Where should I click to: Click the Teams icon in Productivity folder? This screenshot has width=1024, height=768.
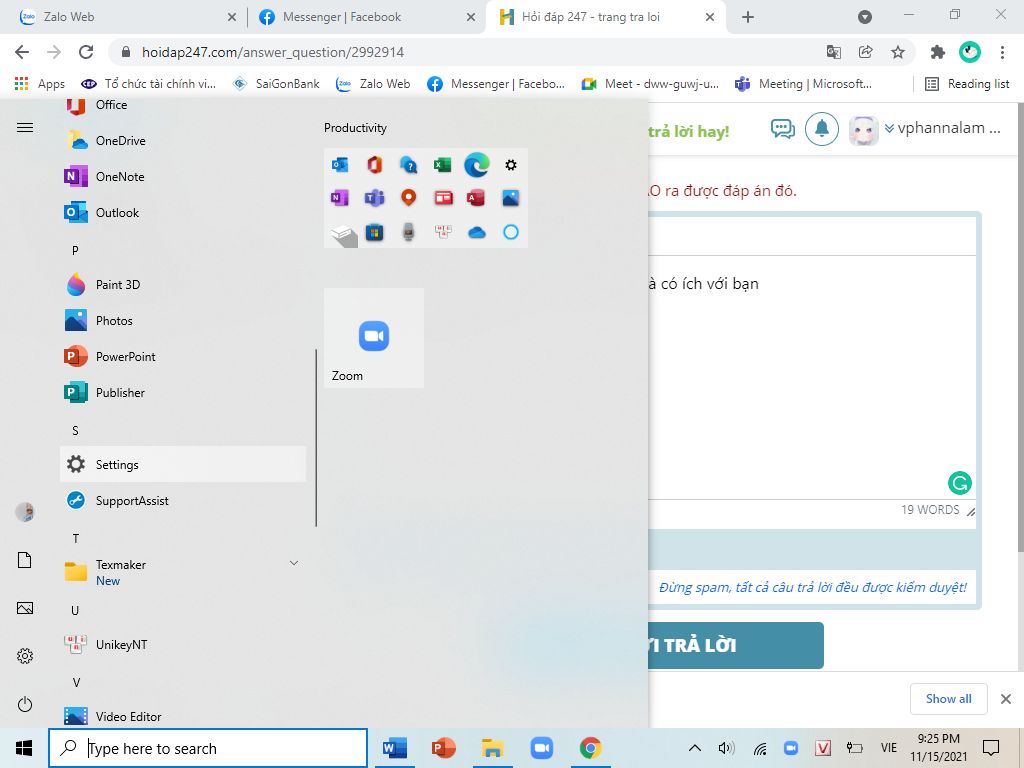point(374,198)
